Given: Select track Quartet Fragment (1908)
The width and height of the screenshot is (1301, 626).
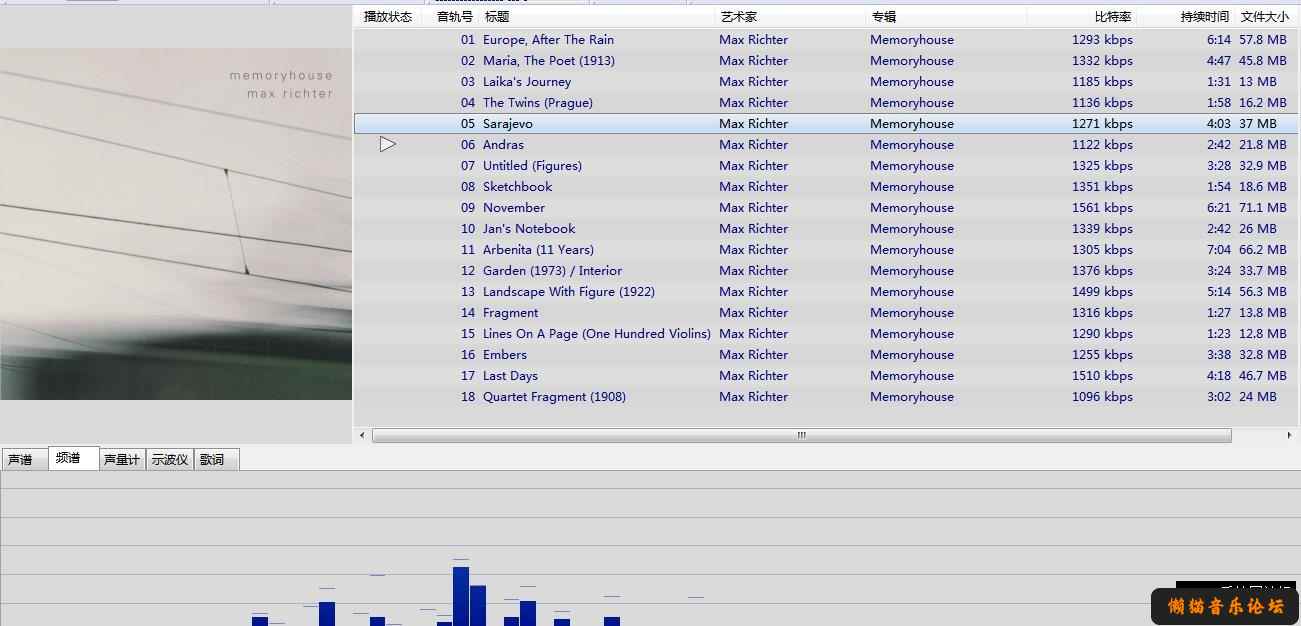Looking at the screenshot, I should [554, 397].
